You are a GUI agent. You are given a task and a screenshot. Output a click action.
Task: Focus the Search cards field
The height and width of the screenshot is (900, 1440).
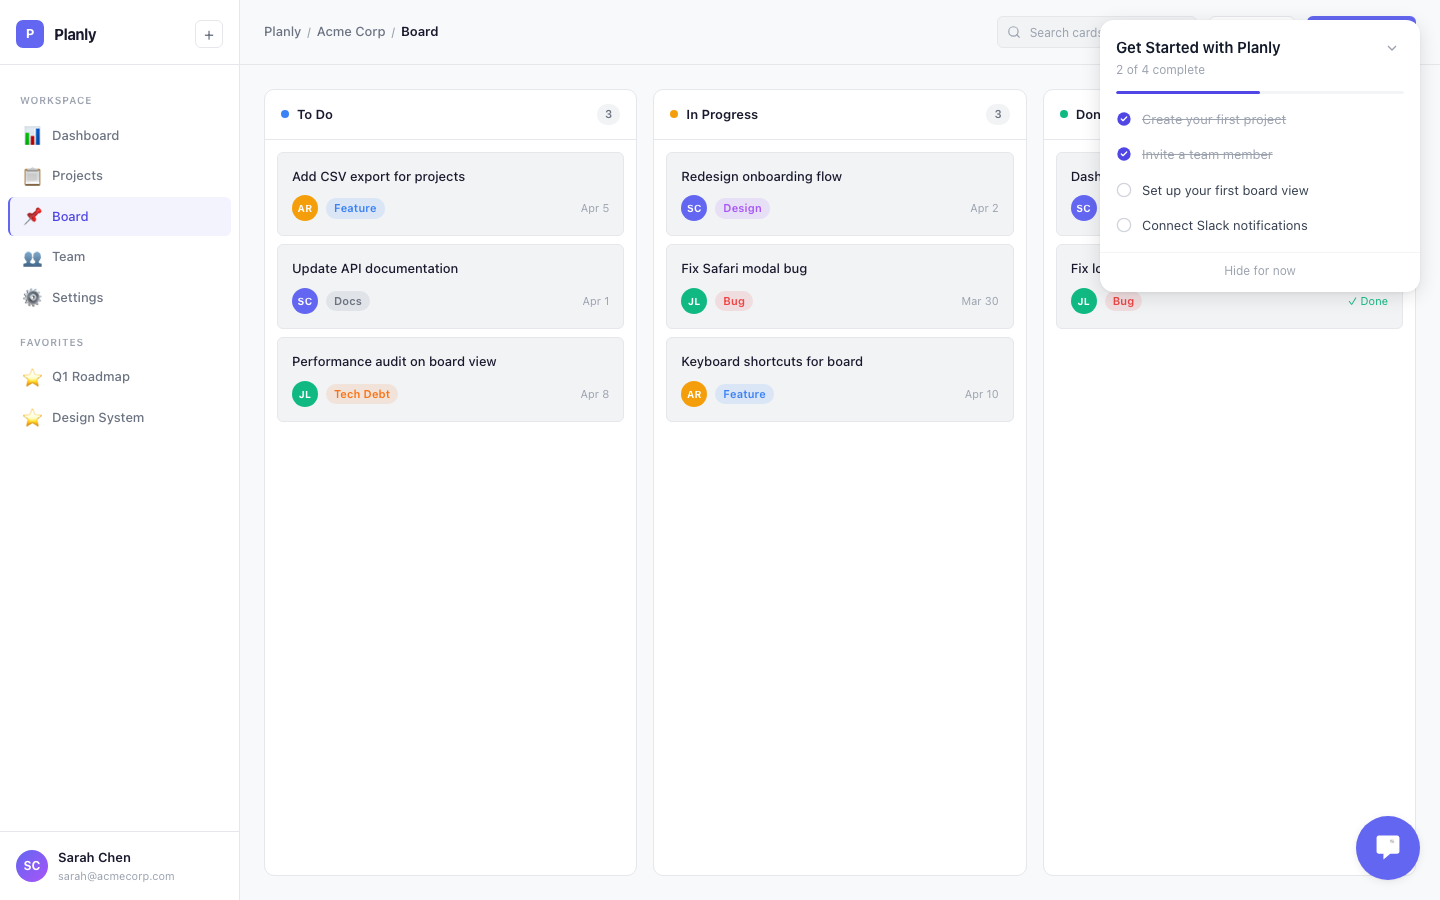click(1060, 32)
